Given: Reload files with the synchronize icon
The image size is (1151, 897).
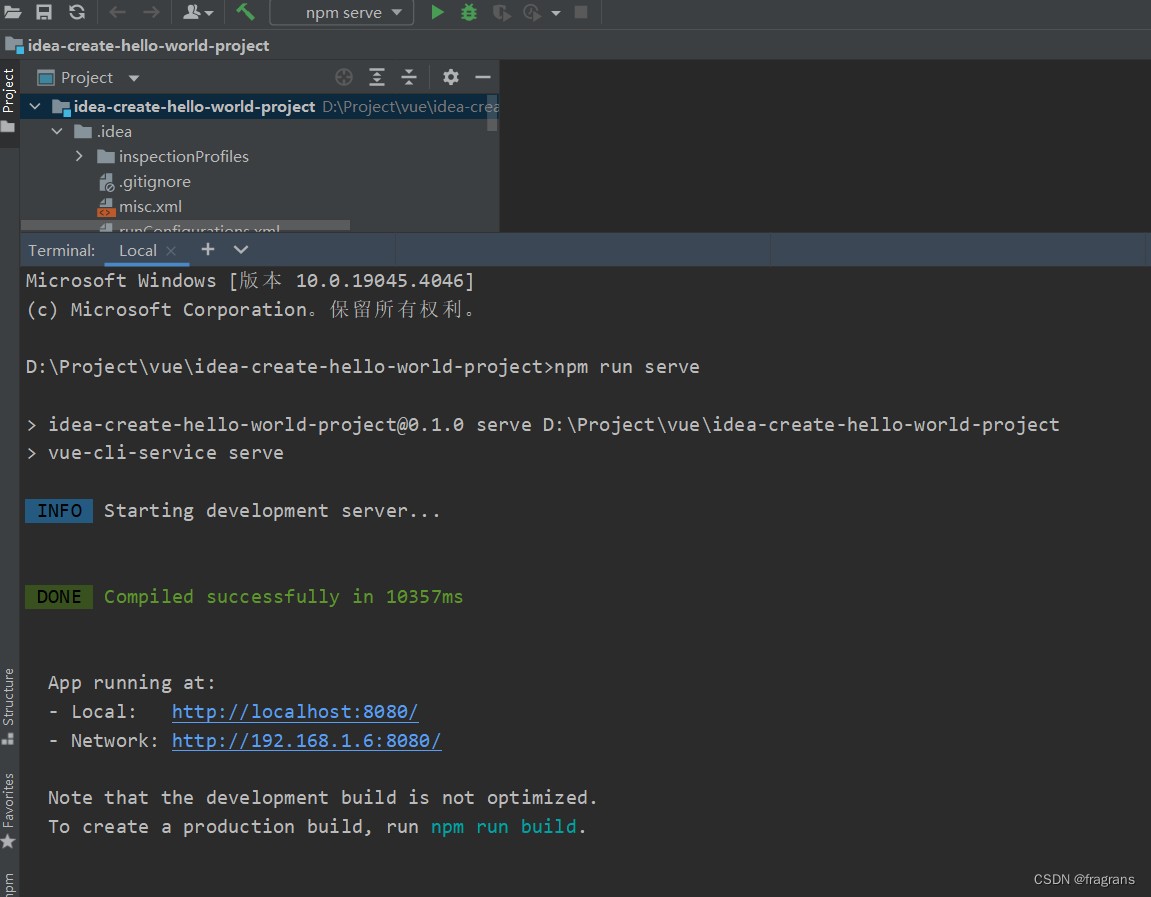Looking at the screenshot, I should pos(77,12).
